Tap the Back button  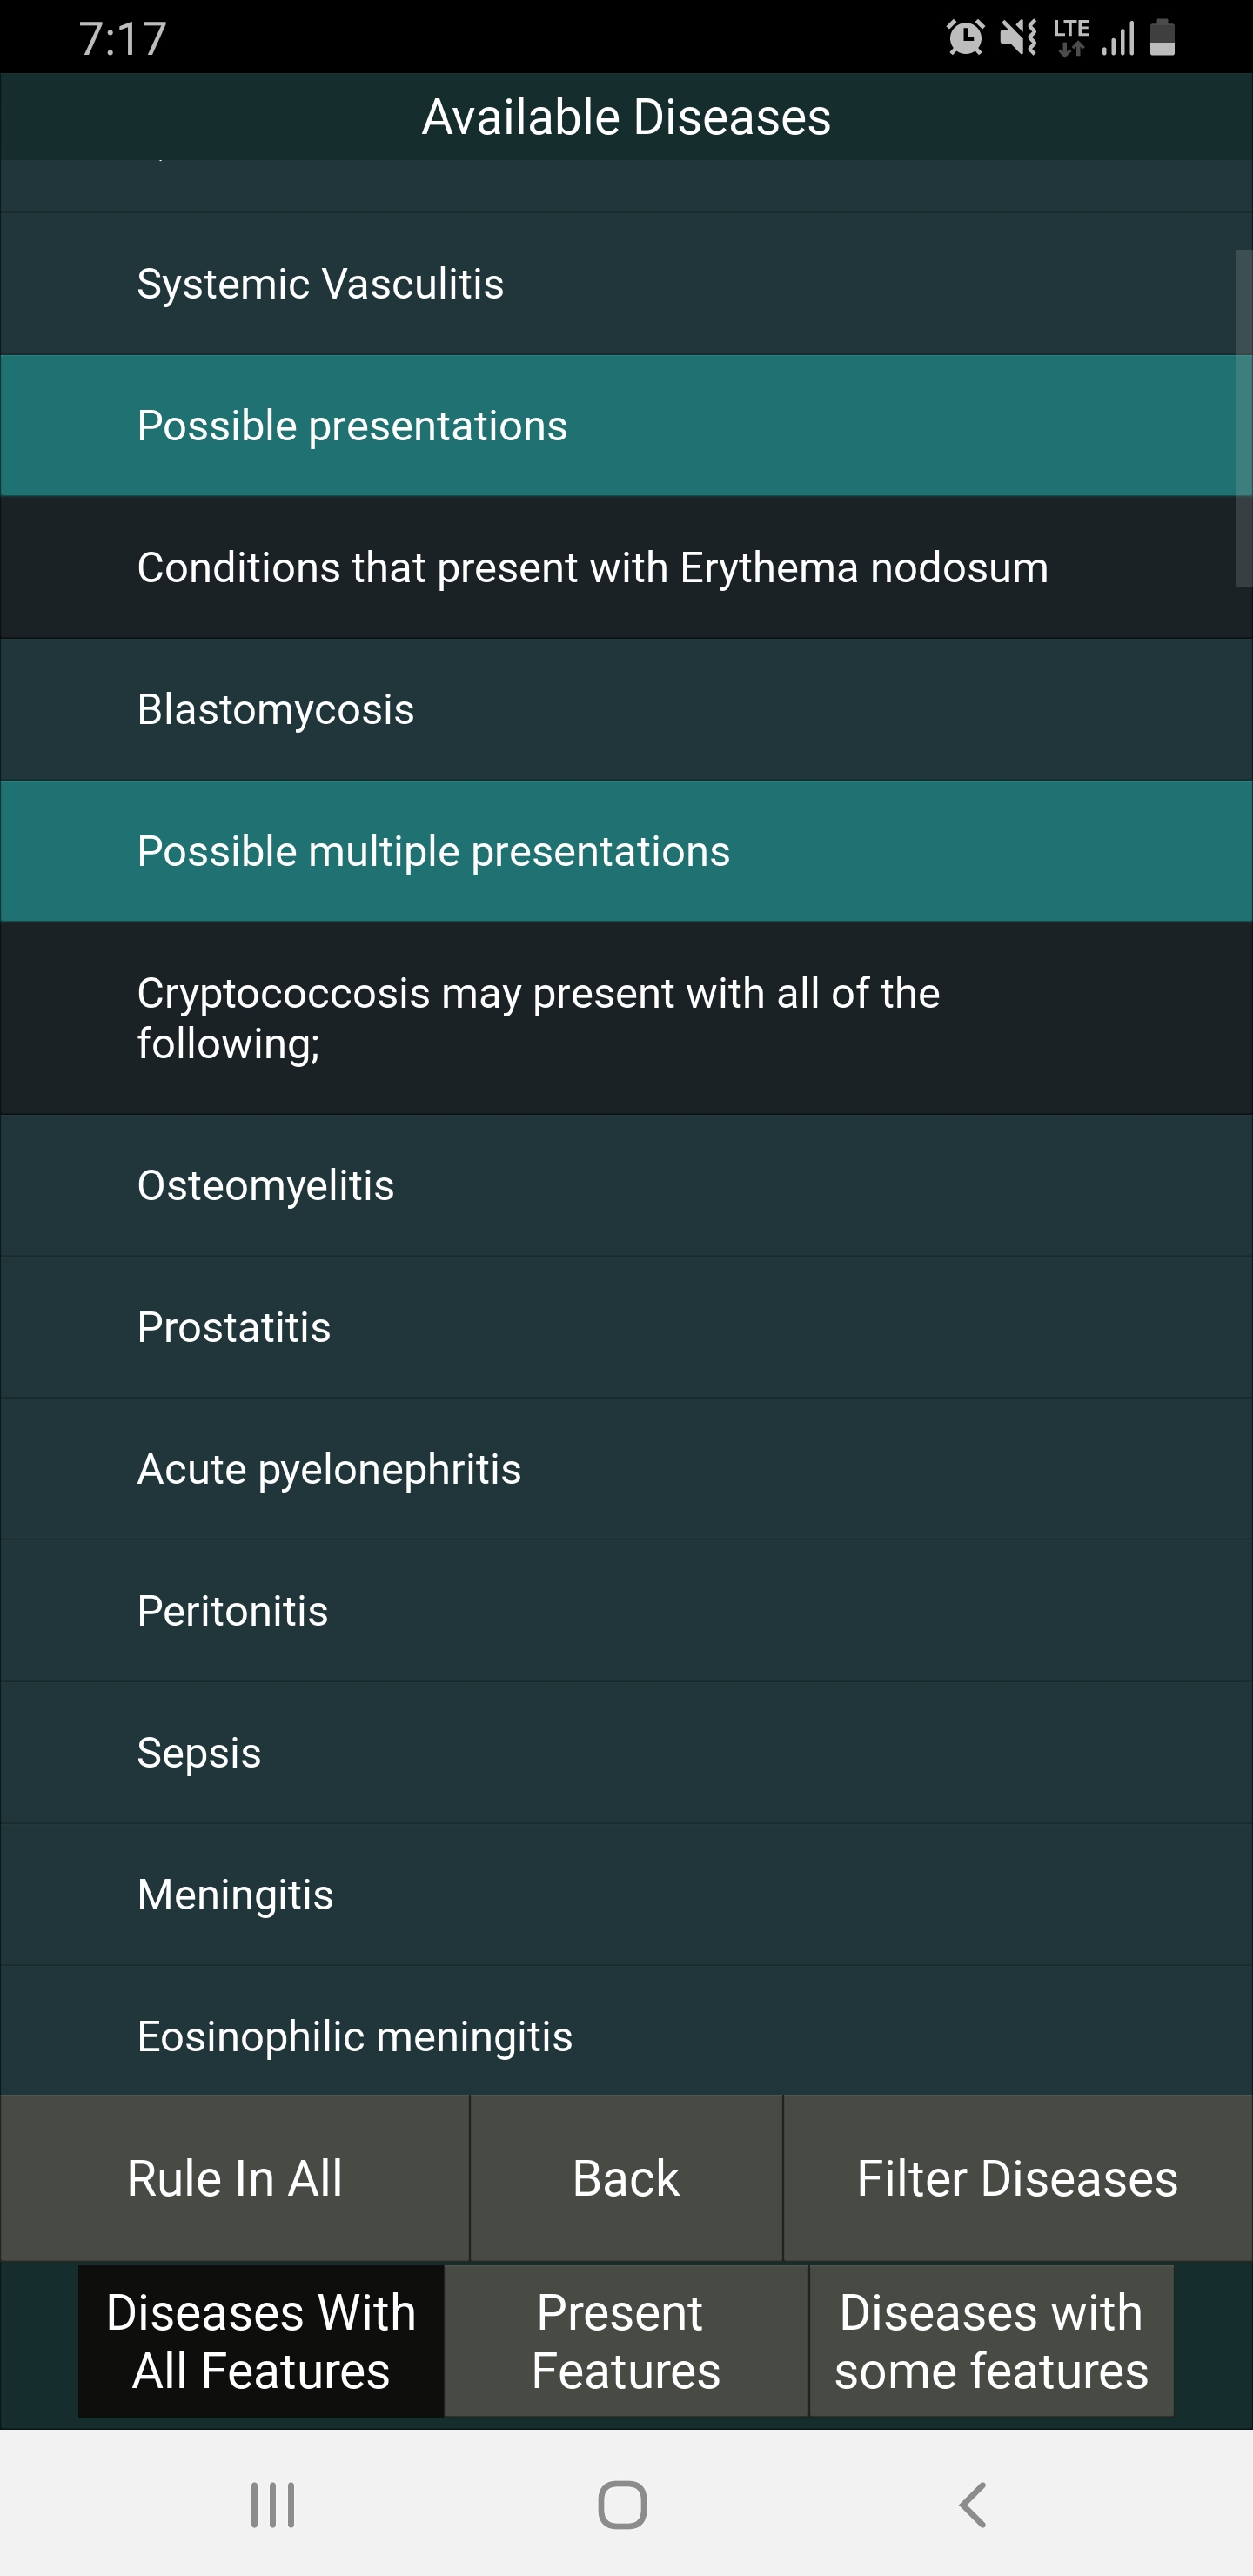point(626,2178)
